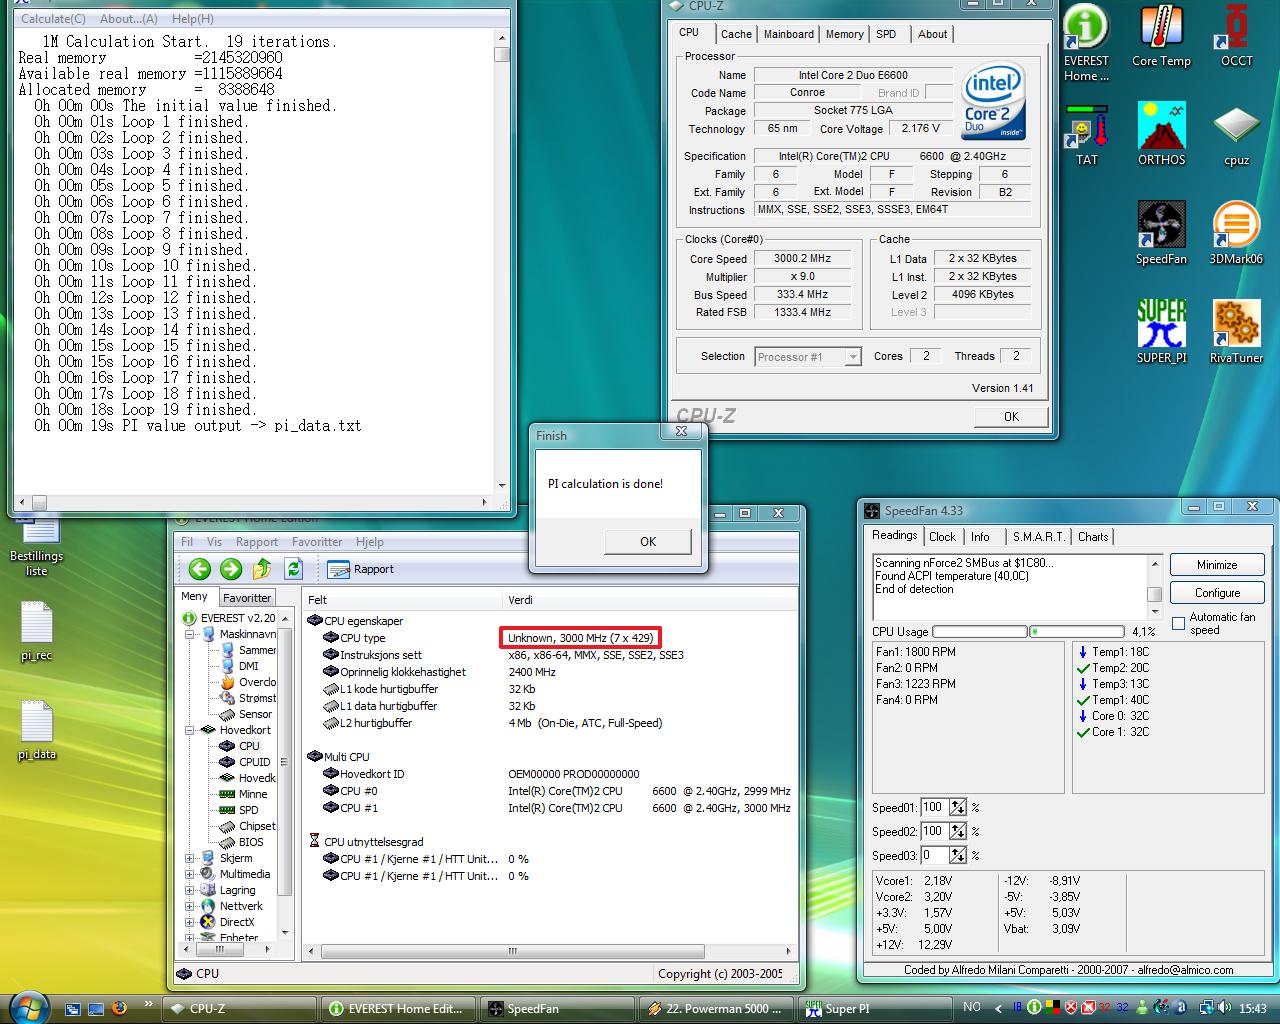Collapse the Hovedkort node in EVEREST tree
Viewport: 1280px width, 1024px height.
click(x=190, y=730)
